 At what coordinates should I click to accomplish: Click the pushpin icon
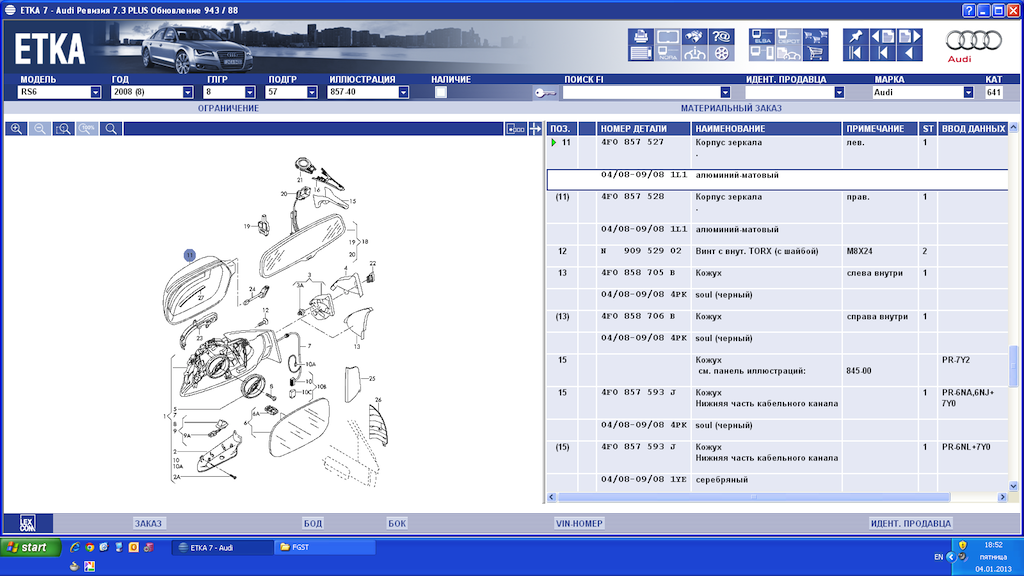click(856, 36)
